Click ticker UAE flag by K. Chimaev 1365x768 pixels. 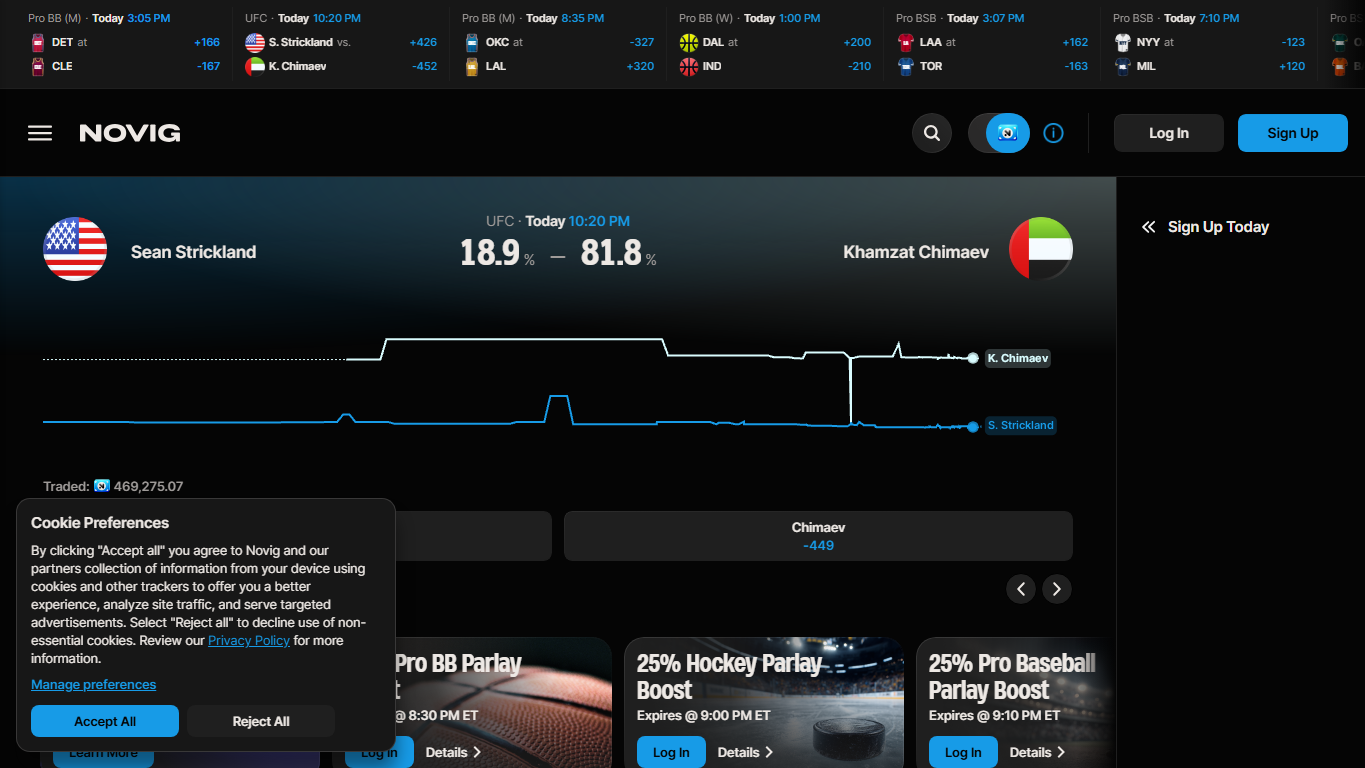[255, 66]
